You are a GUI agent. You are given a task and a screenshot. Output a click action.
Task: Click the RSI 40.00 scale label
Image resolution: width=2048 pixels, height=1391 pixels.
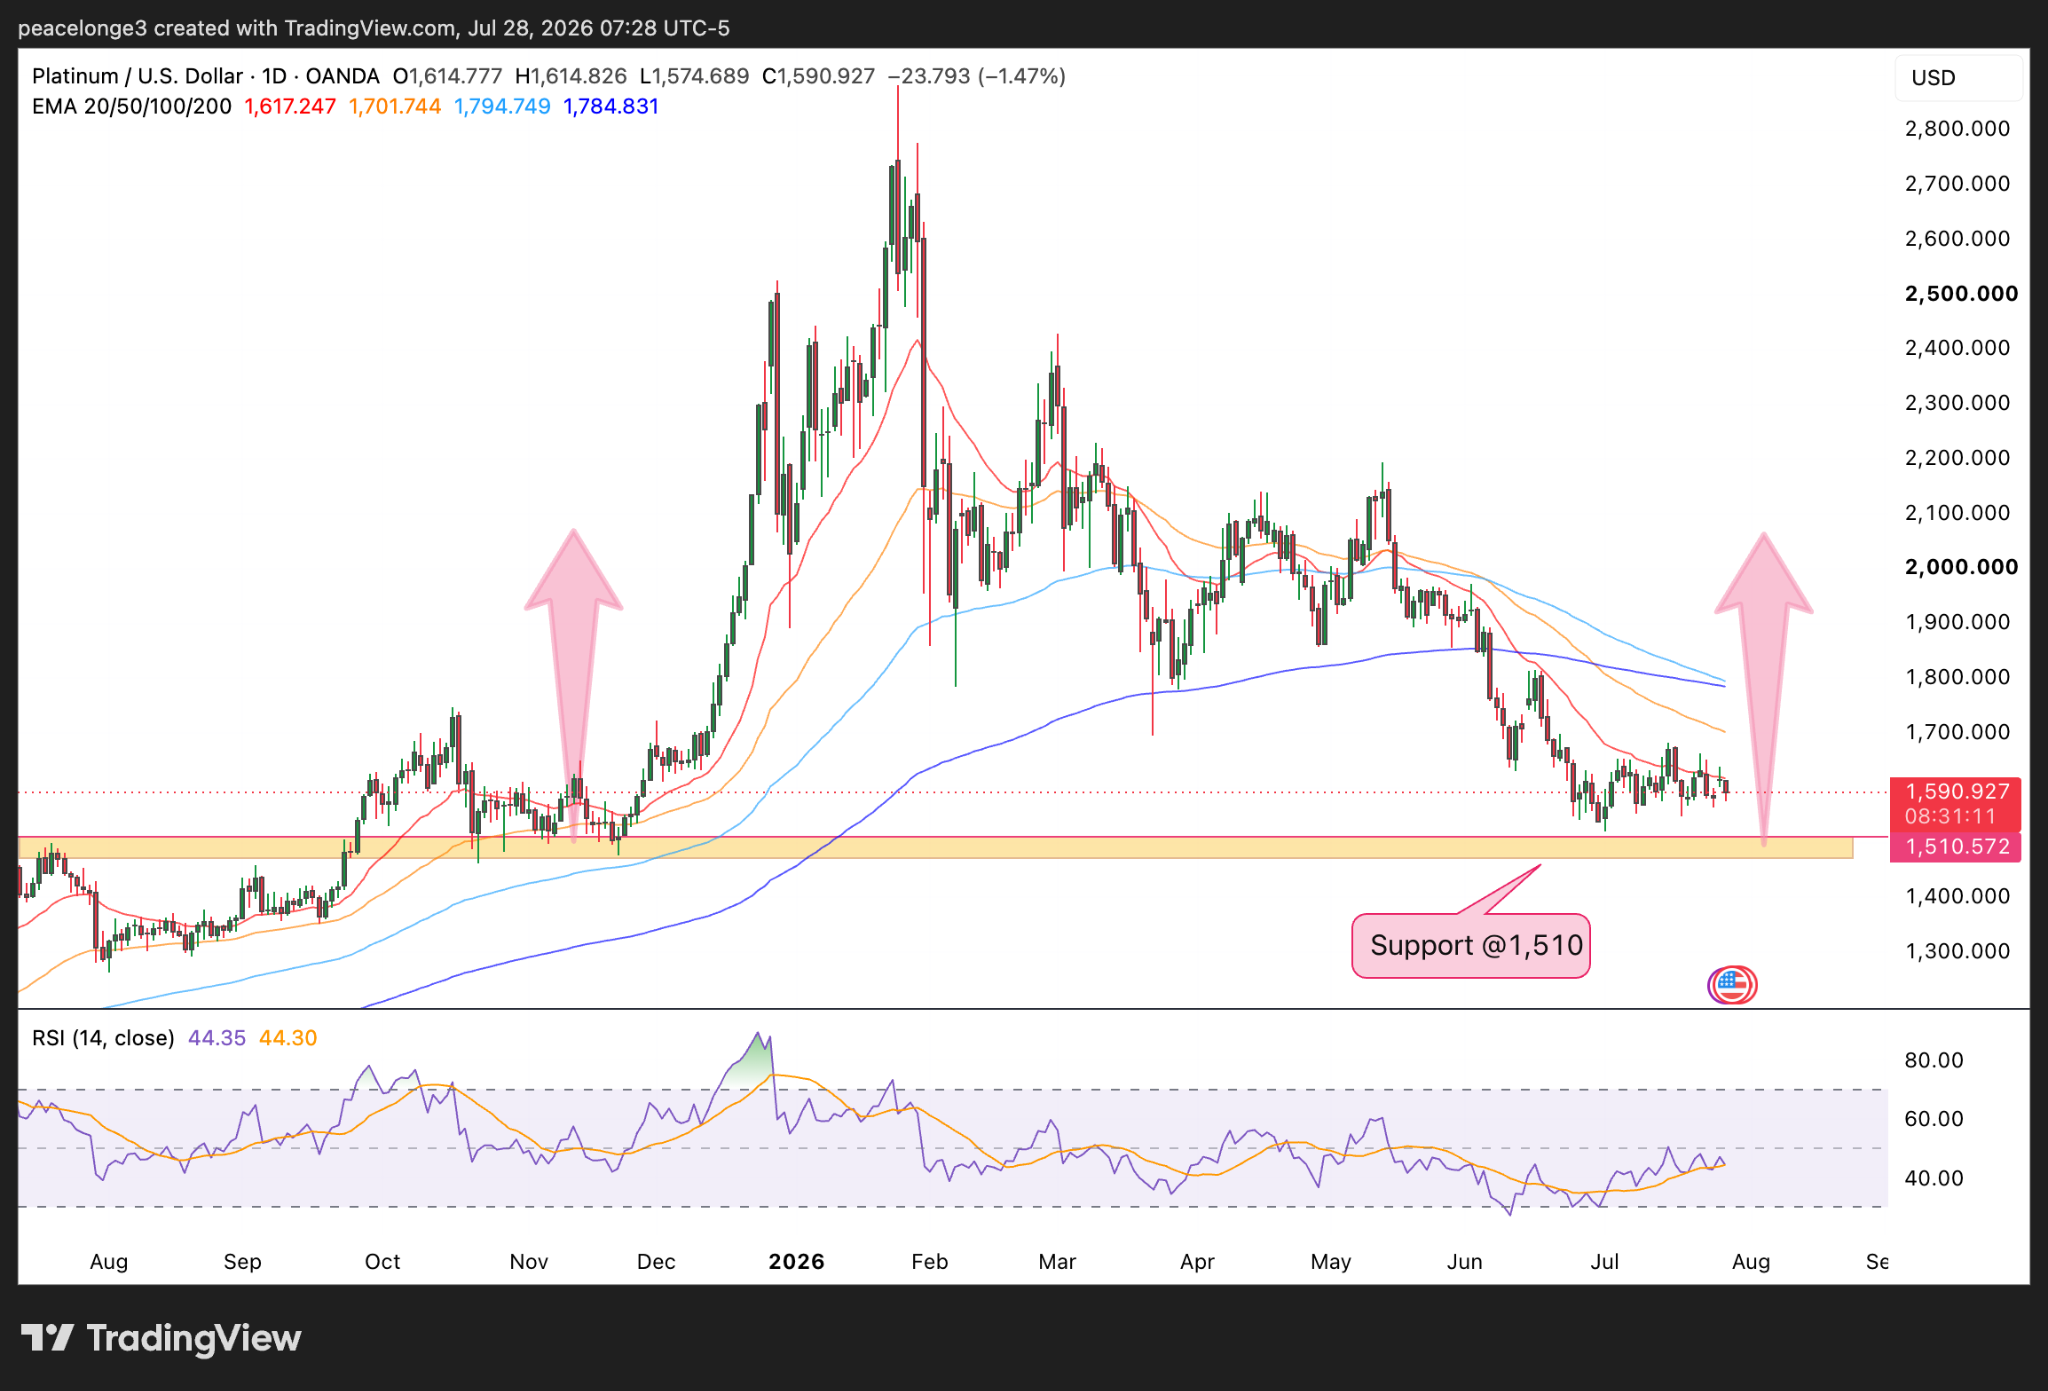(x=1934, y=1178)
